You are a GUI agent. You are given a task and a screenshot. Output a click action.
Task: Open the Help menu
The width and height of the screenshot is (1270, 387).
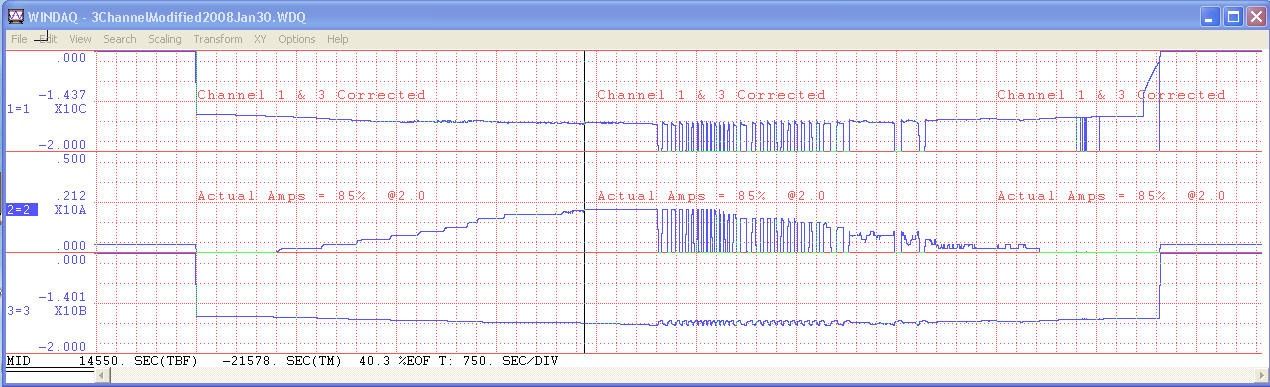pyautogui.click(x=338, y=39)
